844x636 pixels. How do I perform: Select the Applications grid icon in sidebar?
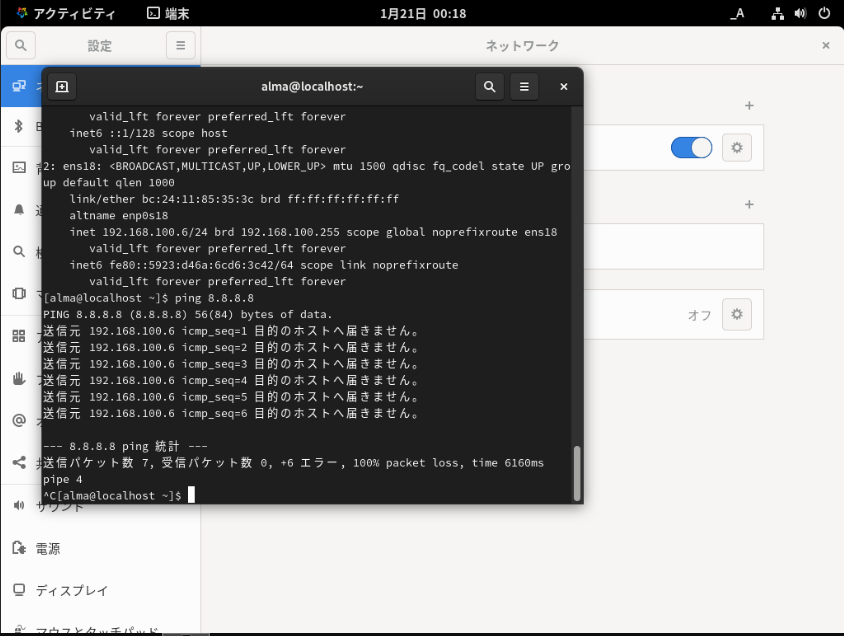coord(19,336)
